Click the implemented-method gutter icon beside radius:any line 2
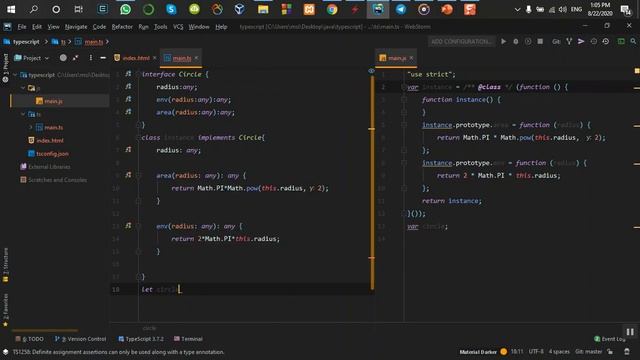The width and height of the screenshot is (640, 360). pos(128,87)
